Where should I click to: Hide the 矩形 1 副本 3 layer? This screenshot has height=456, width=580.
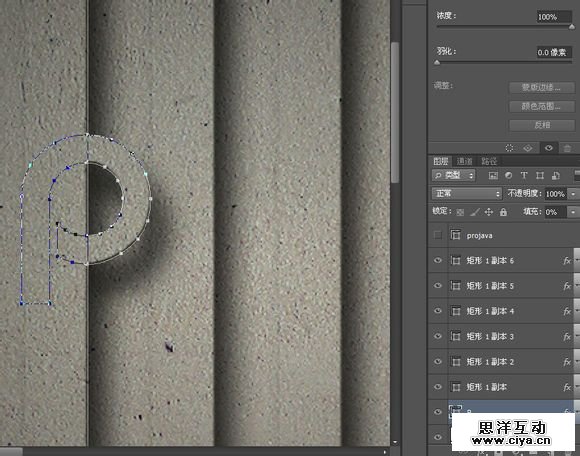click(438, 336)
